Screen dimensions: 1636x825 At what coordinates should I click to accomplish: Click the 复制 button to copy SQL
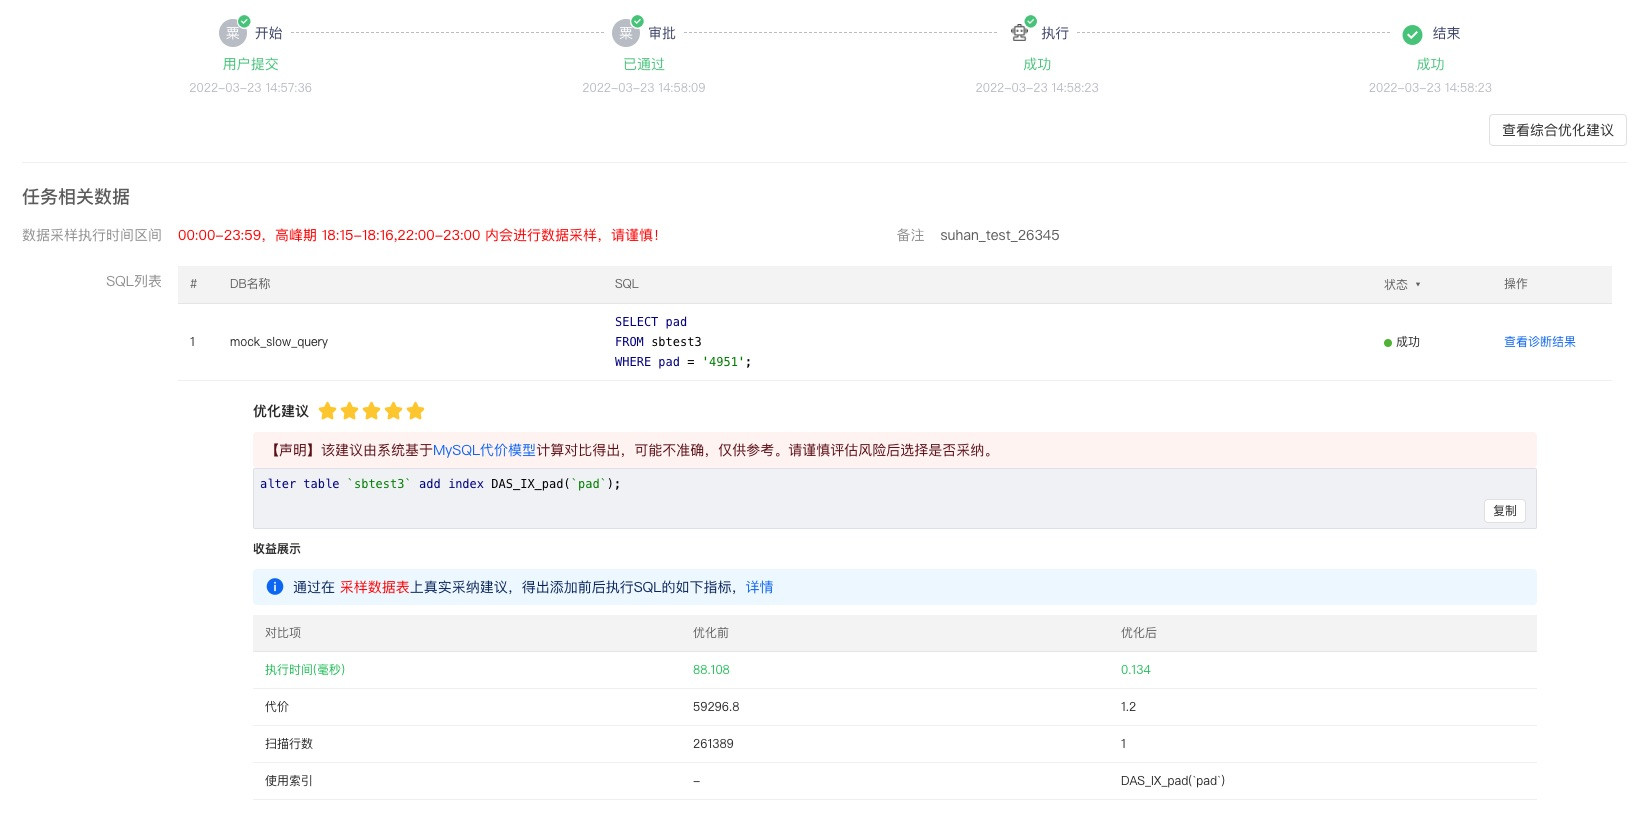click(x=1504, y=511)
